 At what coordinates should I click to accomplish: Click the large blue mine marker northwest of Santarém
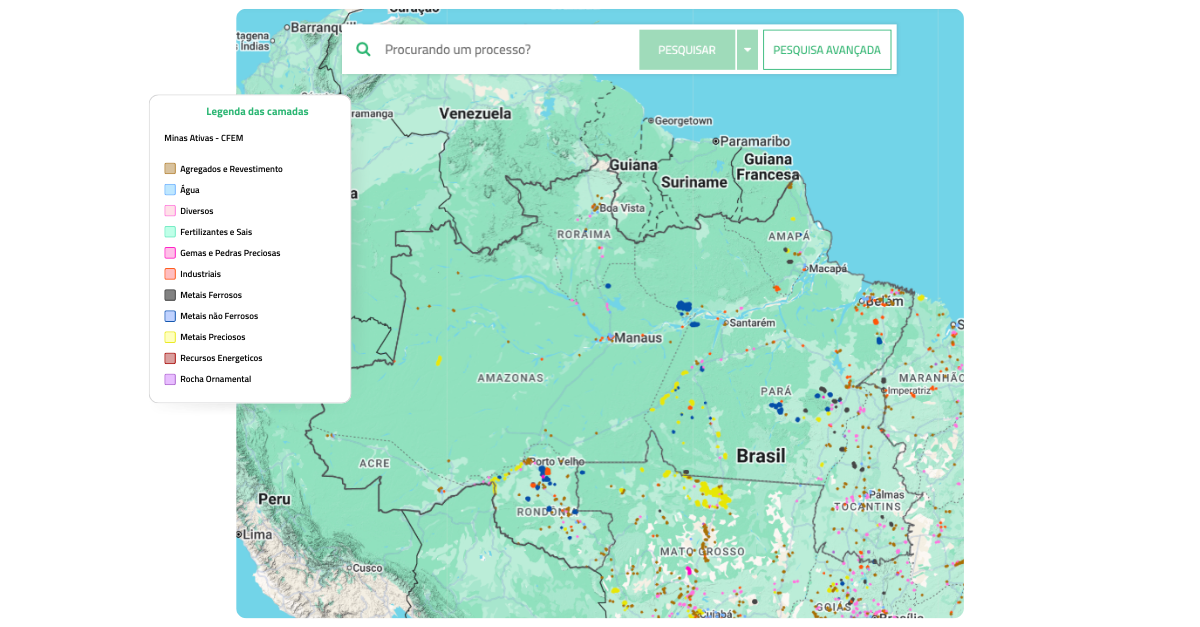pyautogui.click(x=685, y=306)
